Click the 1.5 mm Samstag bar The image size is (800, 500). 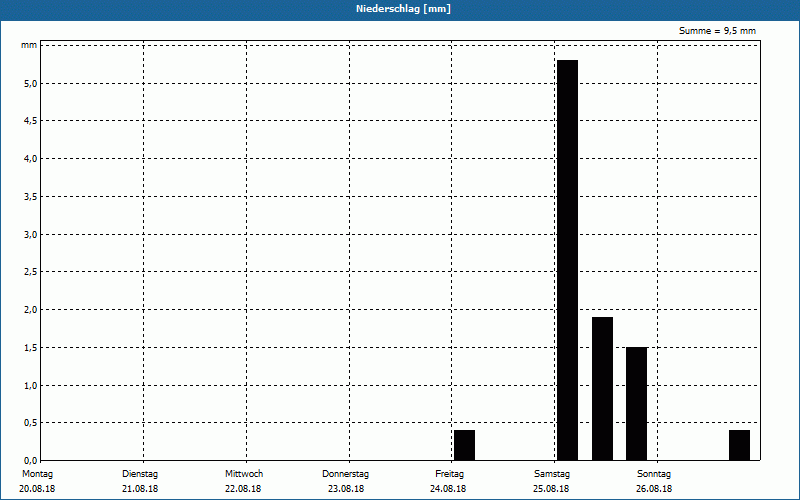pos(636,404)
